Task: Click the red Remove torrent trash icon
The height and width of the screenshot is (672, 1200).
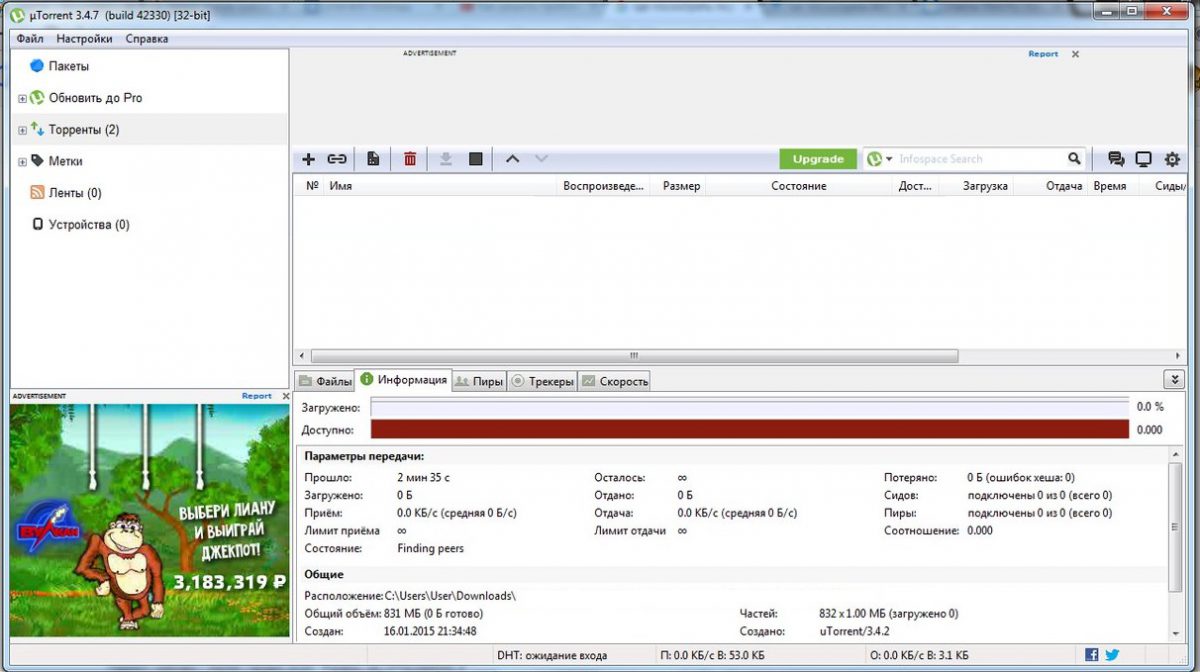Action: pos(410,159)
